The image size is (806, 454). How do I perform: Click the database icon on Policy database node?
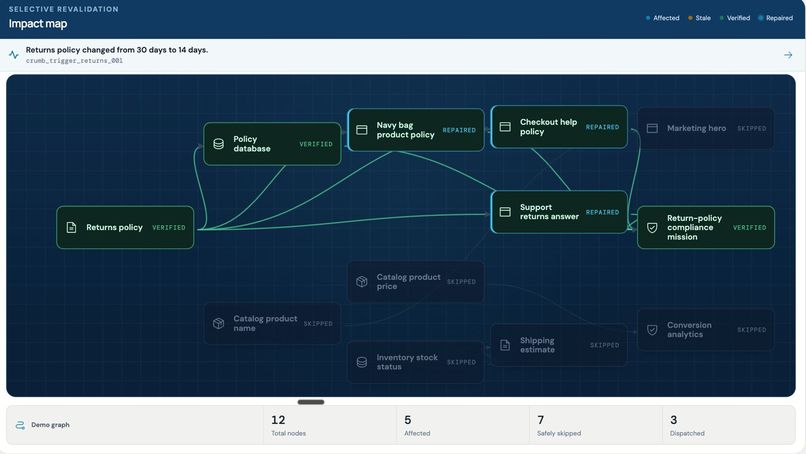[218, 144]
